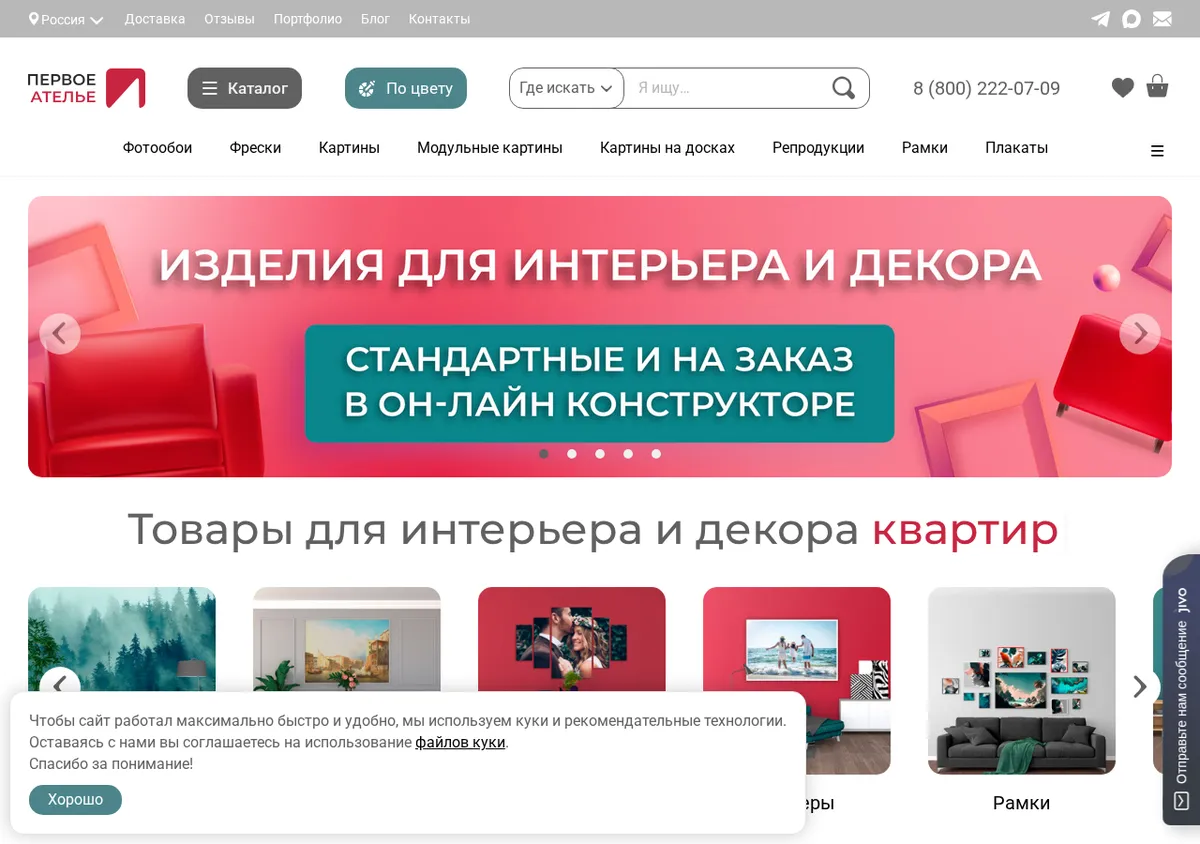The height and width of the screenshot is (844, 1200).
Task: Open the chat messenger icon in top bar
Action: [x=1131, y=19]
